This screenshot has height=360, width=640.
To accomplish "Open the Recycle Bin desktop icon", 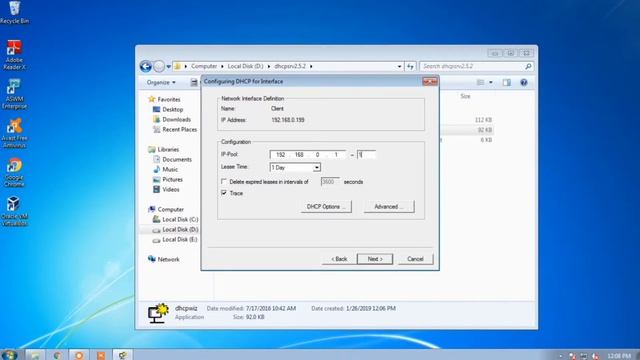I will click(14, 13).
